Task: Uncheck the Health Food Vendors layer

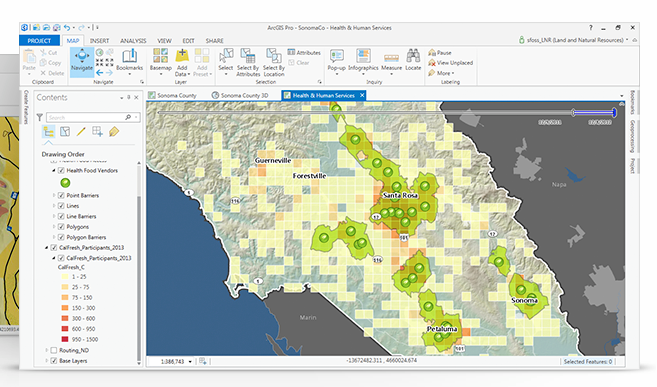Action: point(61,170)
